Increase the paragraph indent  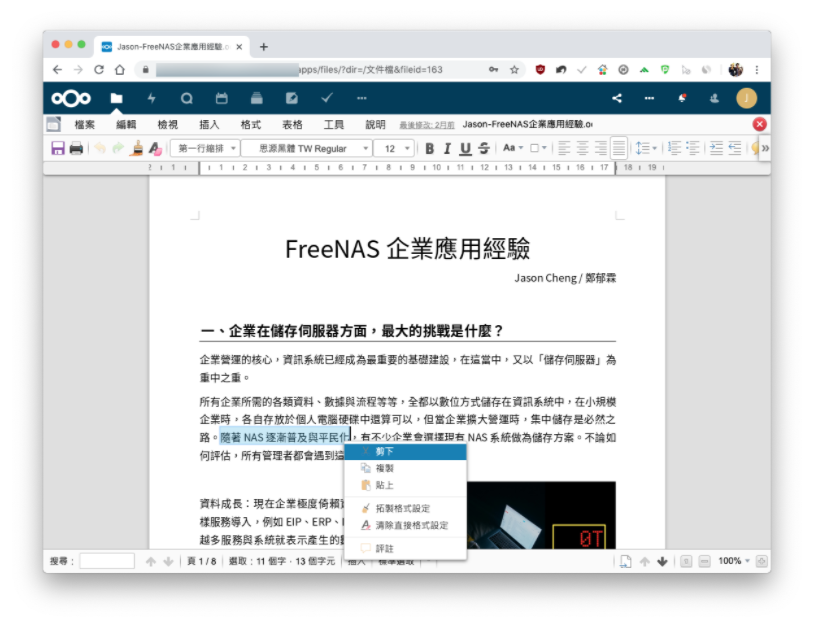pyautogui.click(x=716, y=148)
